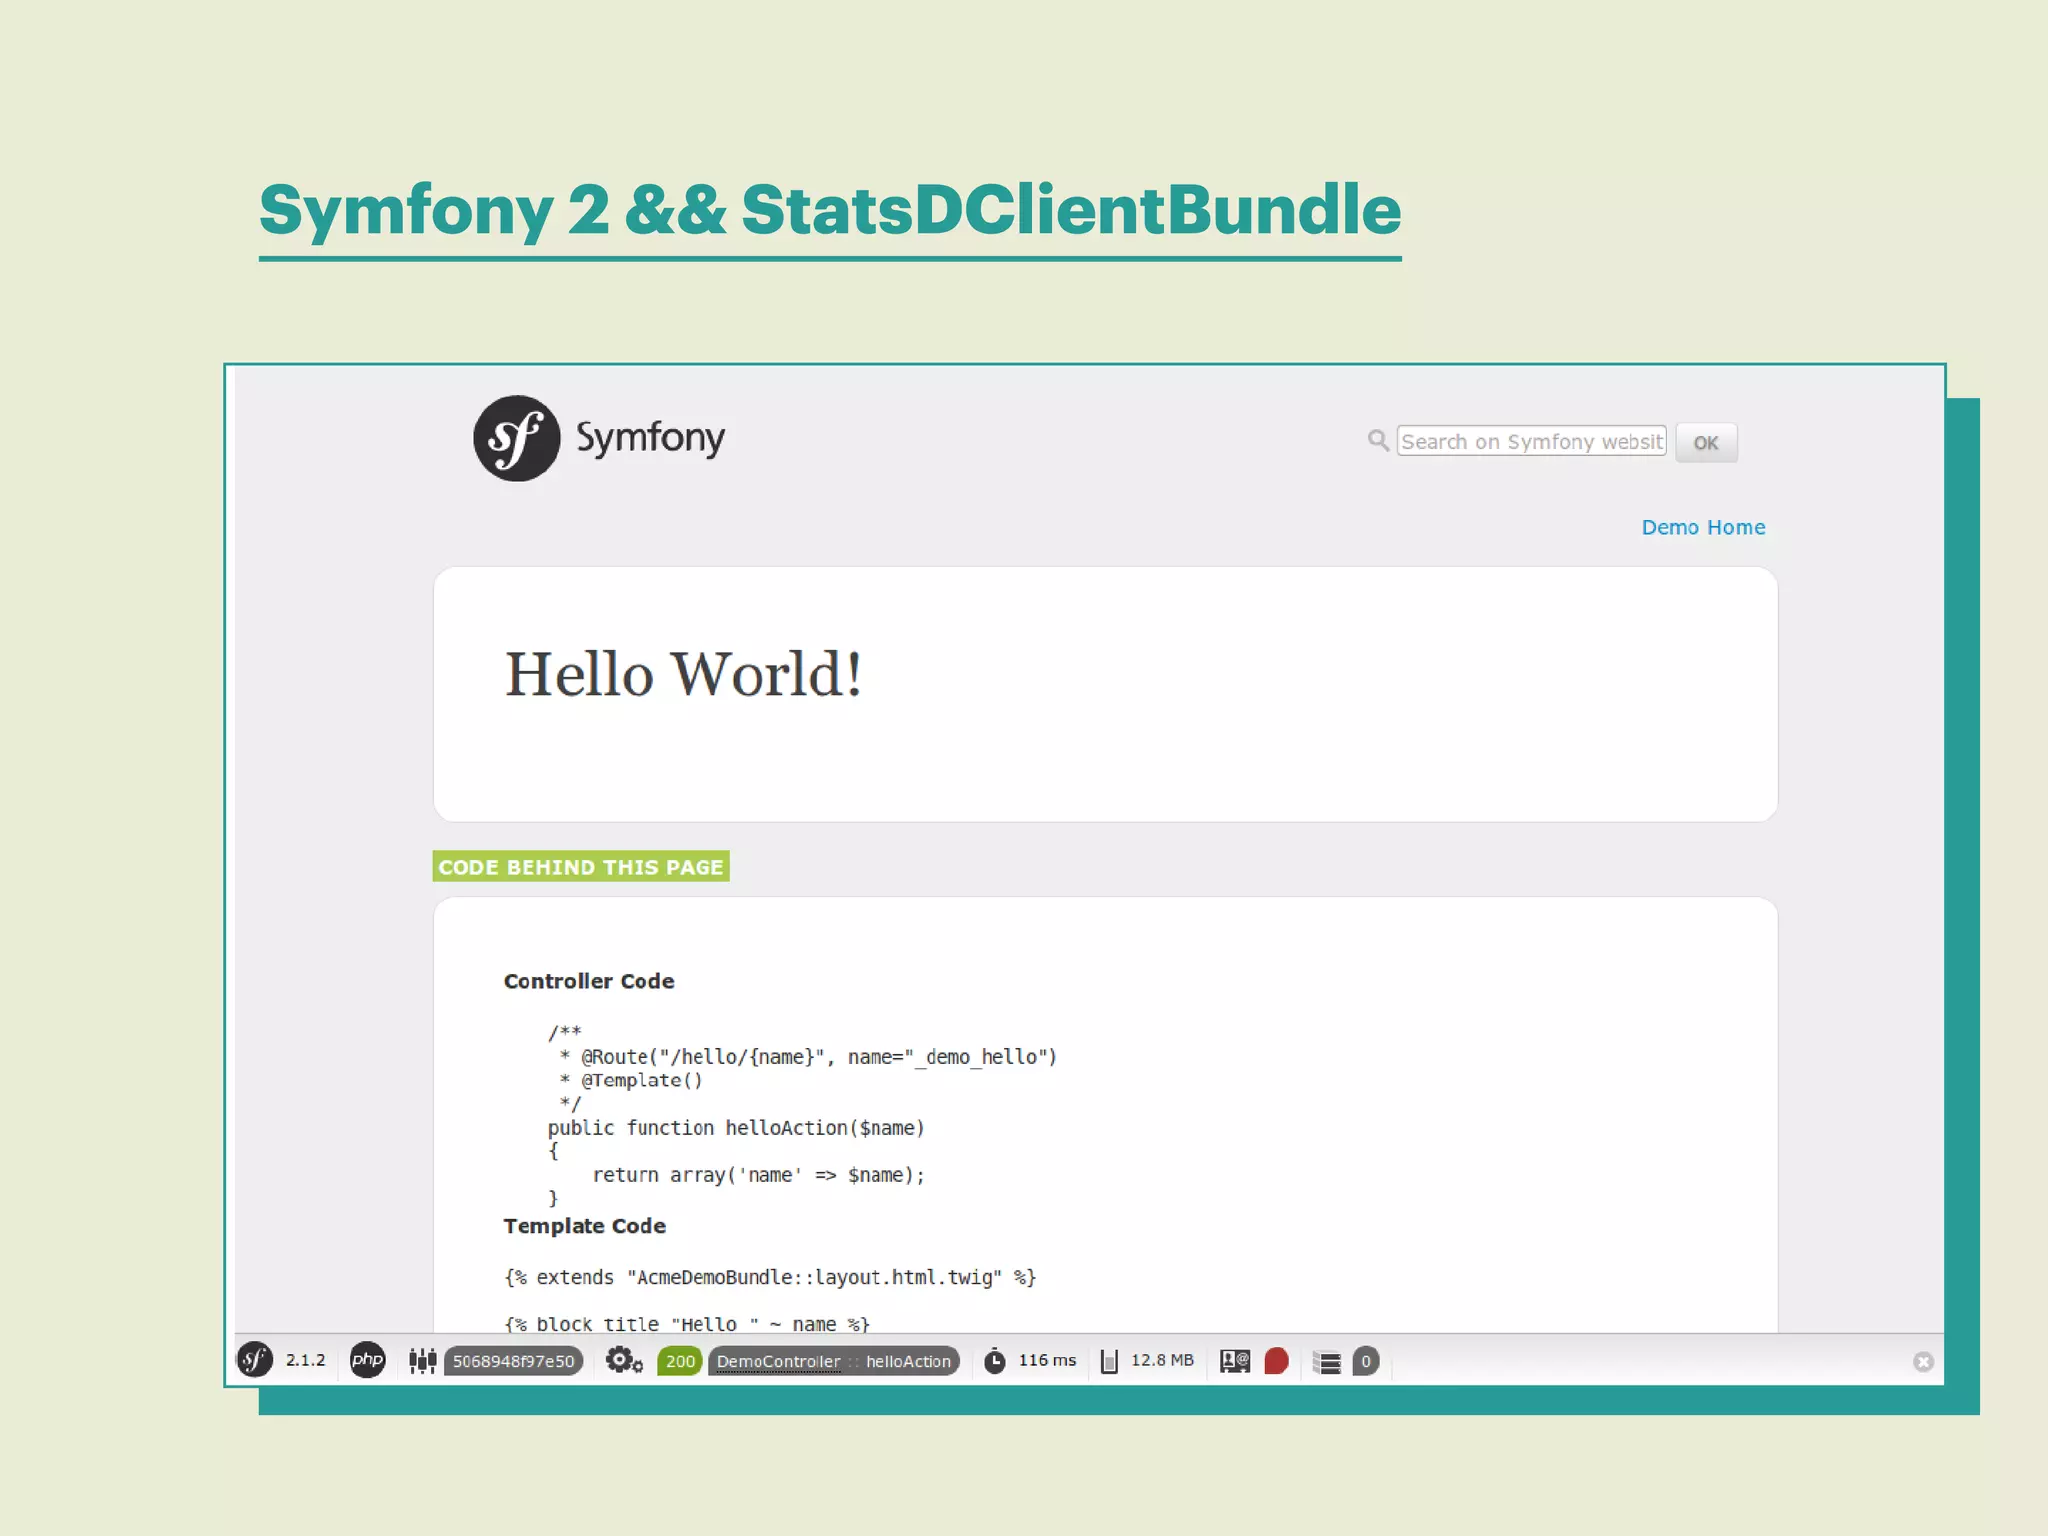The image size is (2048, 1536).
Task: Click the Symfony logo in the page header
Action: coord(599,438)
